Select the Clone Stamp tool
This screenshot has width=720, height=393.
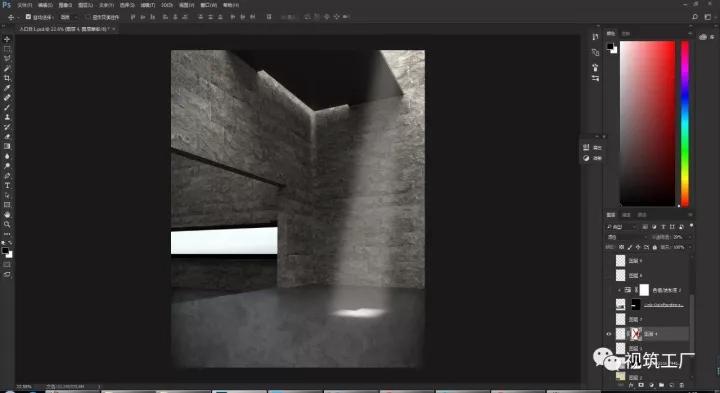7,117
